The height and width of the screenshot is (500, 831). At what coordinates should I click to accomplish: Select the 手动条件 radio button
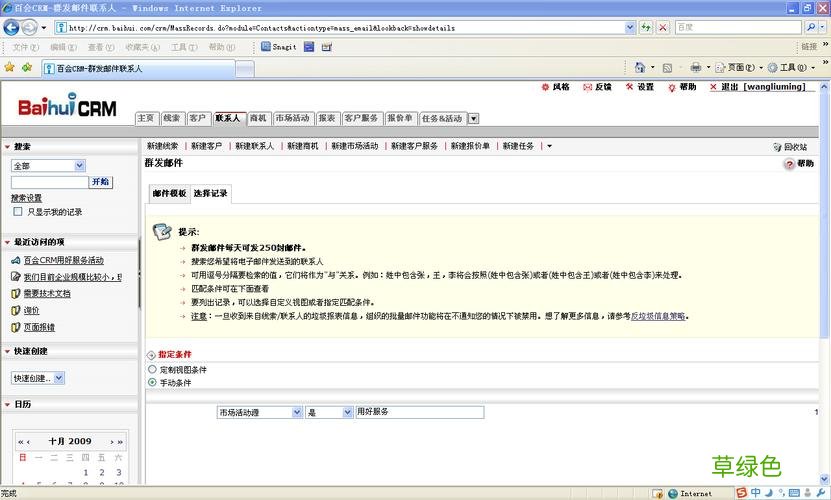pos(152,382)
